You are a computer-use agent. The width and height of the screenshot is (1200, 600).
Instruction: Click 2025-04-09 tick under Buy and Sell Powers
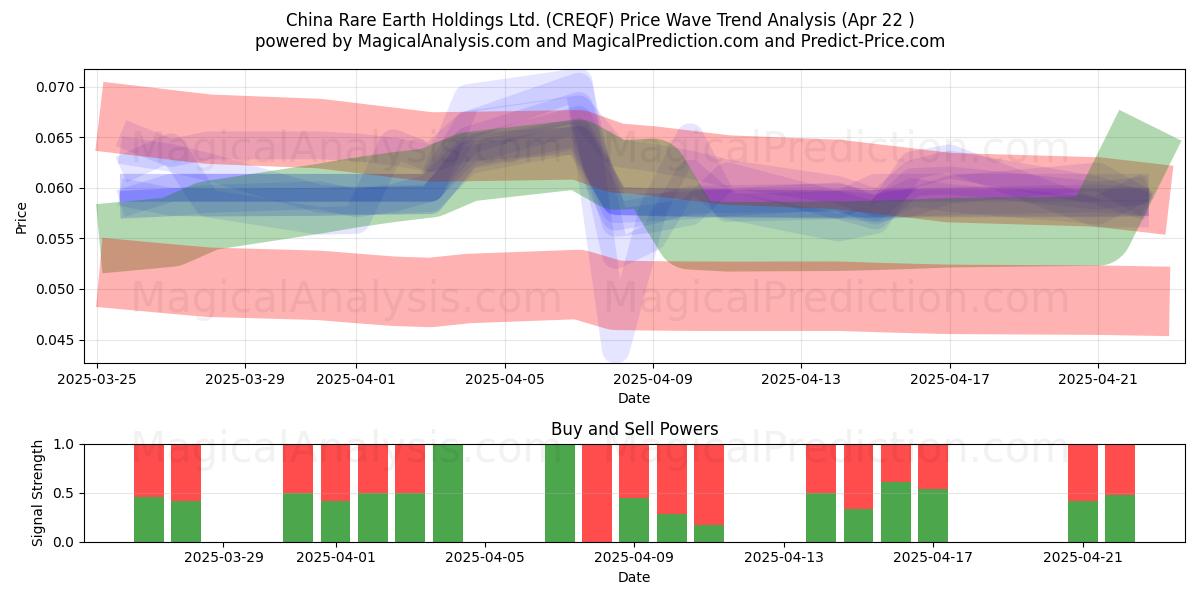634,558
